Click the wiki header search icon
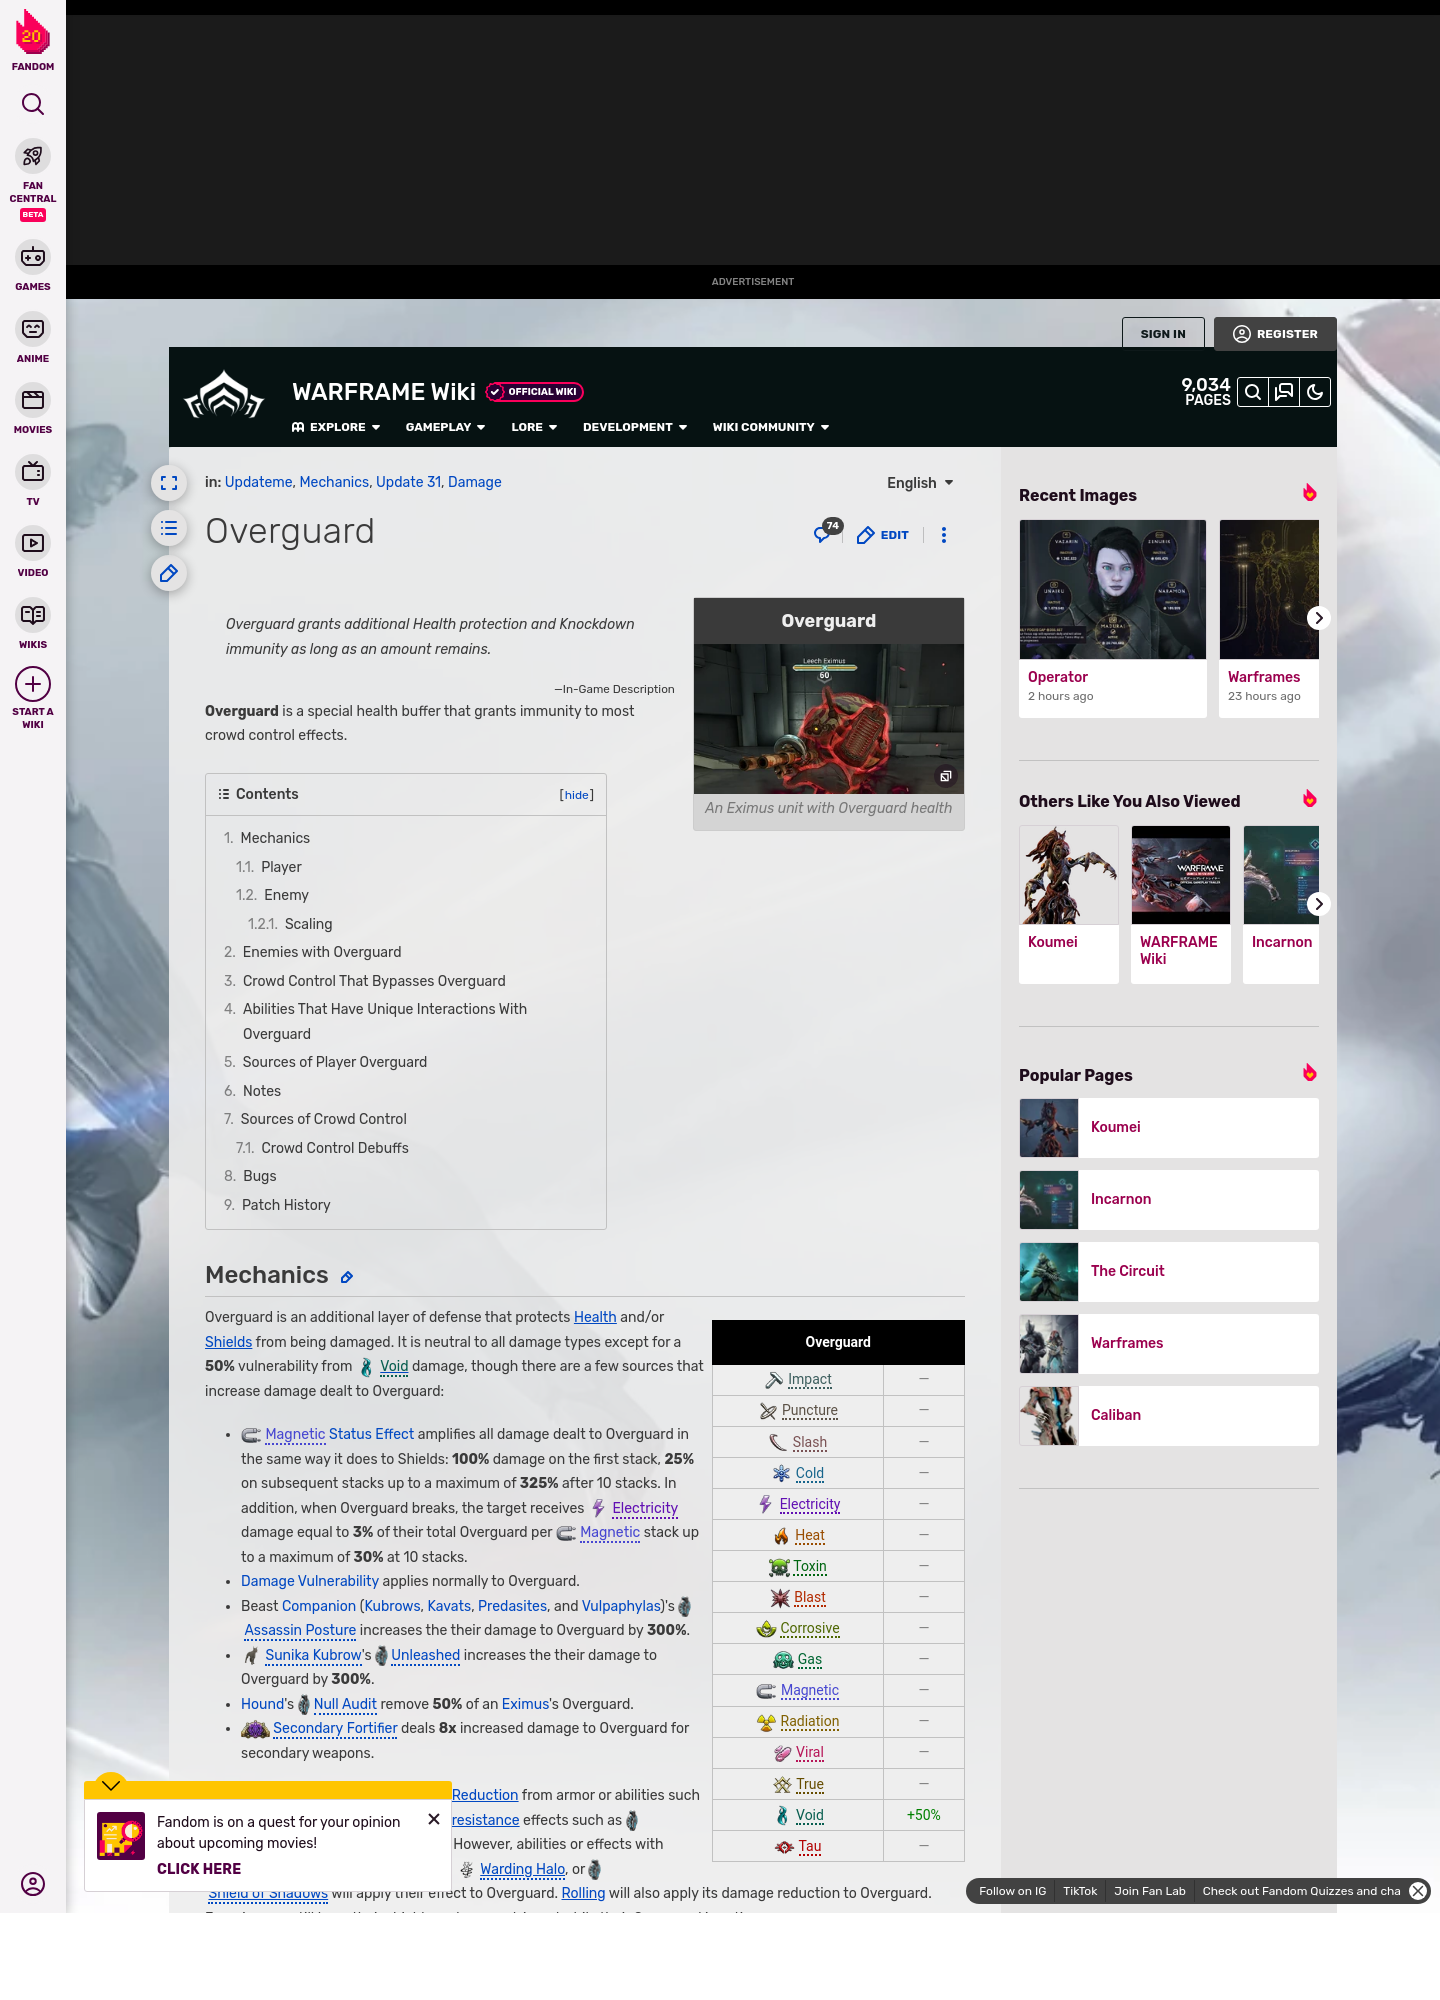1440x2000 pixels. click(1253, 392)
